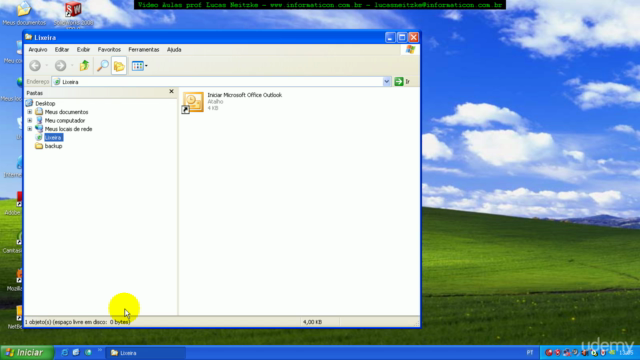Click the third quick launch icon
Viewport: 640px width, 360px height.
(88, 353)
